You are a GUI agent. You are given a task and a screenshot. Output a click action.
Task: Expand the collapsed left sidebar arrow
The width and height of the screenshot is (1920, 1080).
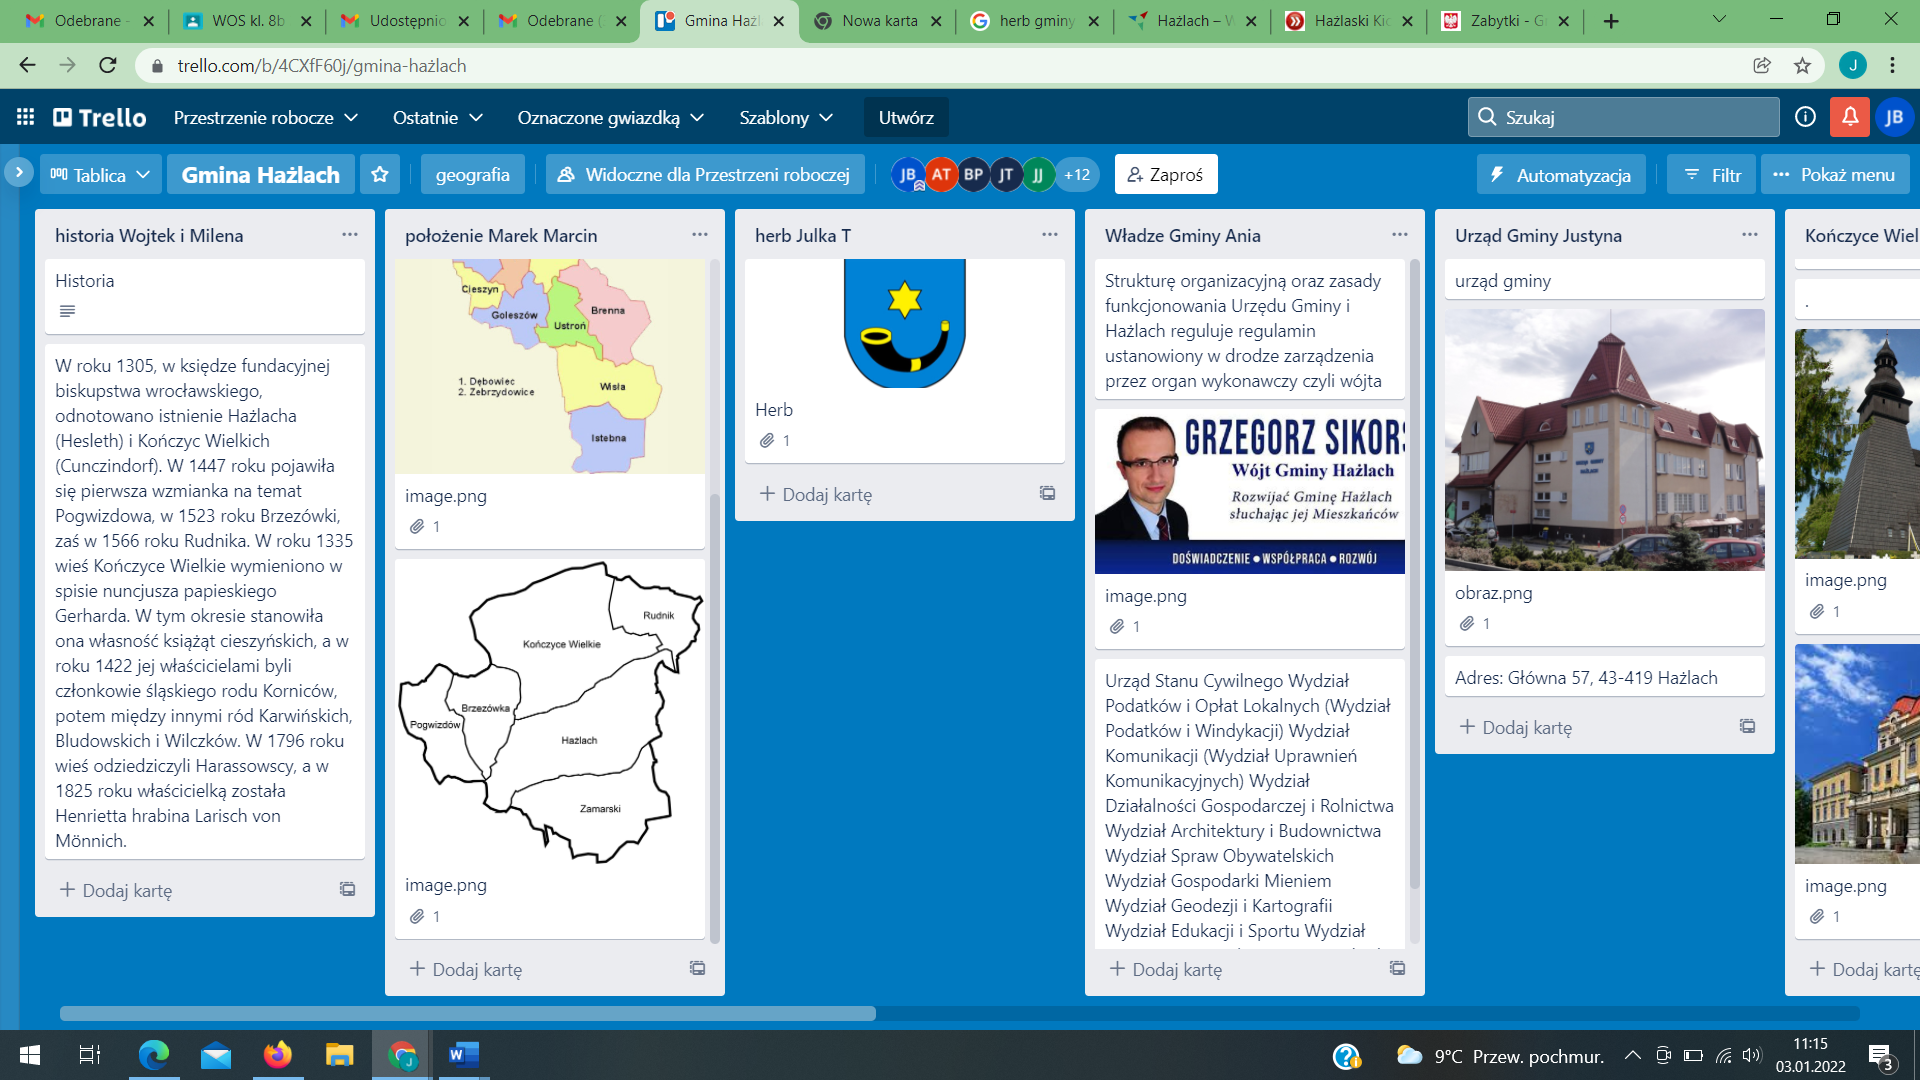18,172
